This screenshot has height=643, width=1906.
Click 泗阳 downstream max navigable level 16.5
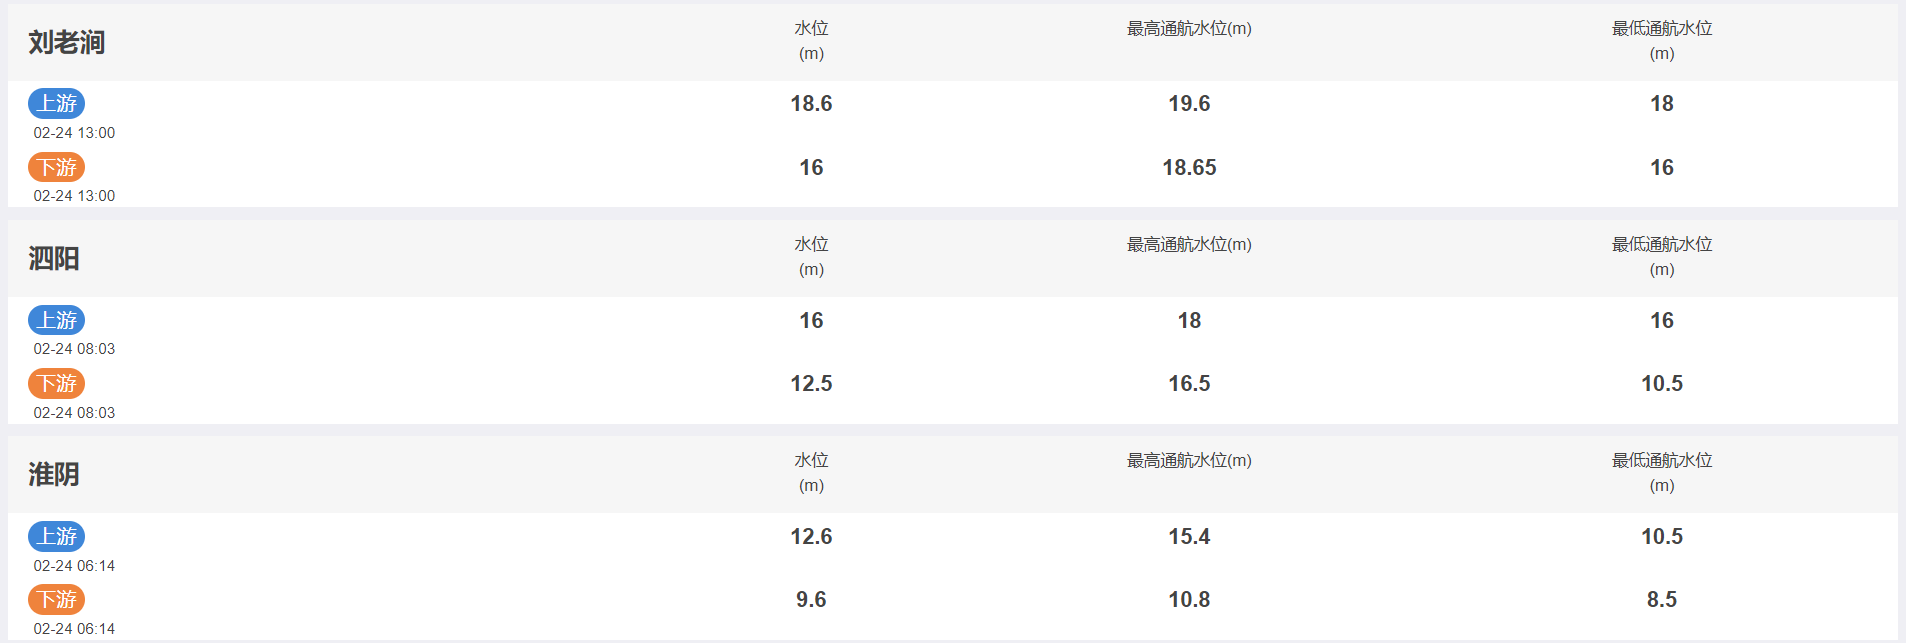(1189, 383)
